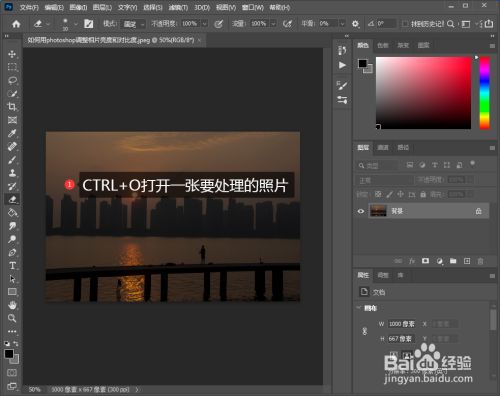Click the share icon at top right
500x396 pixels.
pyautogui.click(x=489, y=23)
